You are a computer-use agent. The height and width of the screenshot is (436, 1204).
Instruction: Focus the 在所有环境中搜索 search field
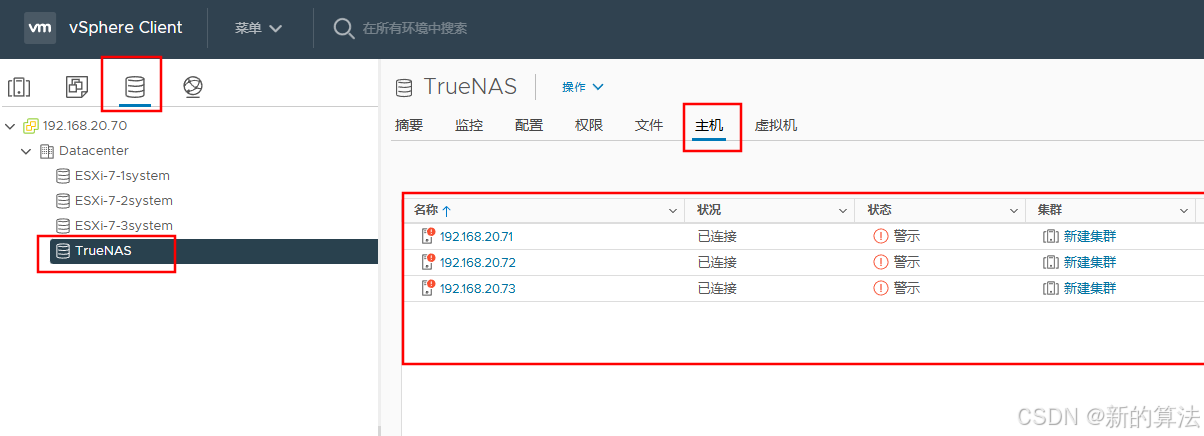tap(415, 28)
